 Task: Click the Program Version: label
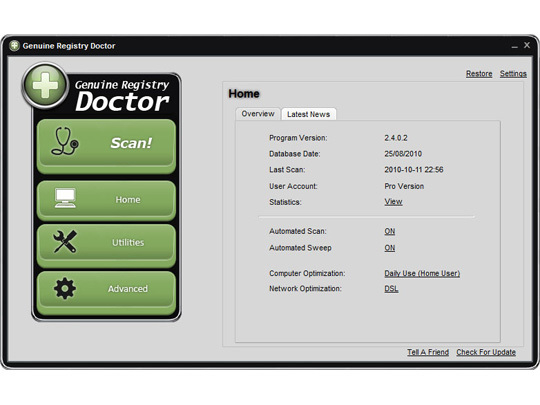pyautogui.click(x=298, y=138)
